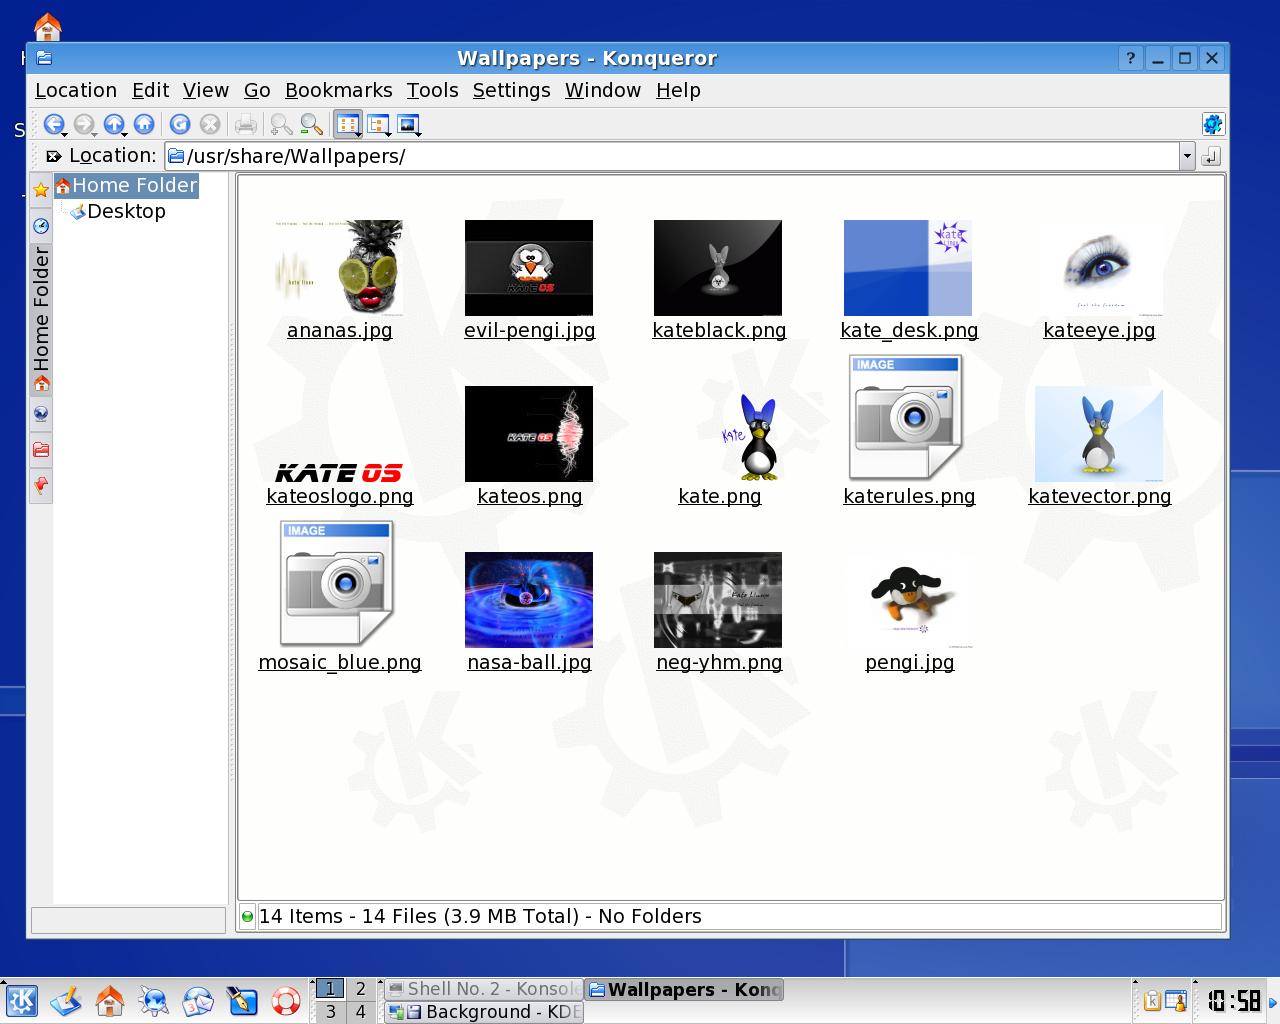The image size is (1280, 1024).
Task: Switch to Shell No. 2 - Konsole taskbar entry
Action: (484, 989)
